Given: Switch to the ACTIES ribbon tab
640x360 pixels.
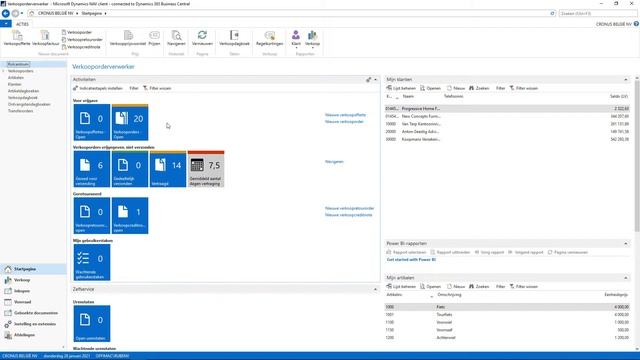Looking at the screenshot, I should (x=22, y=24).
